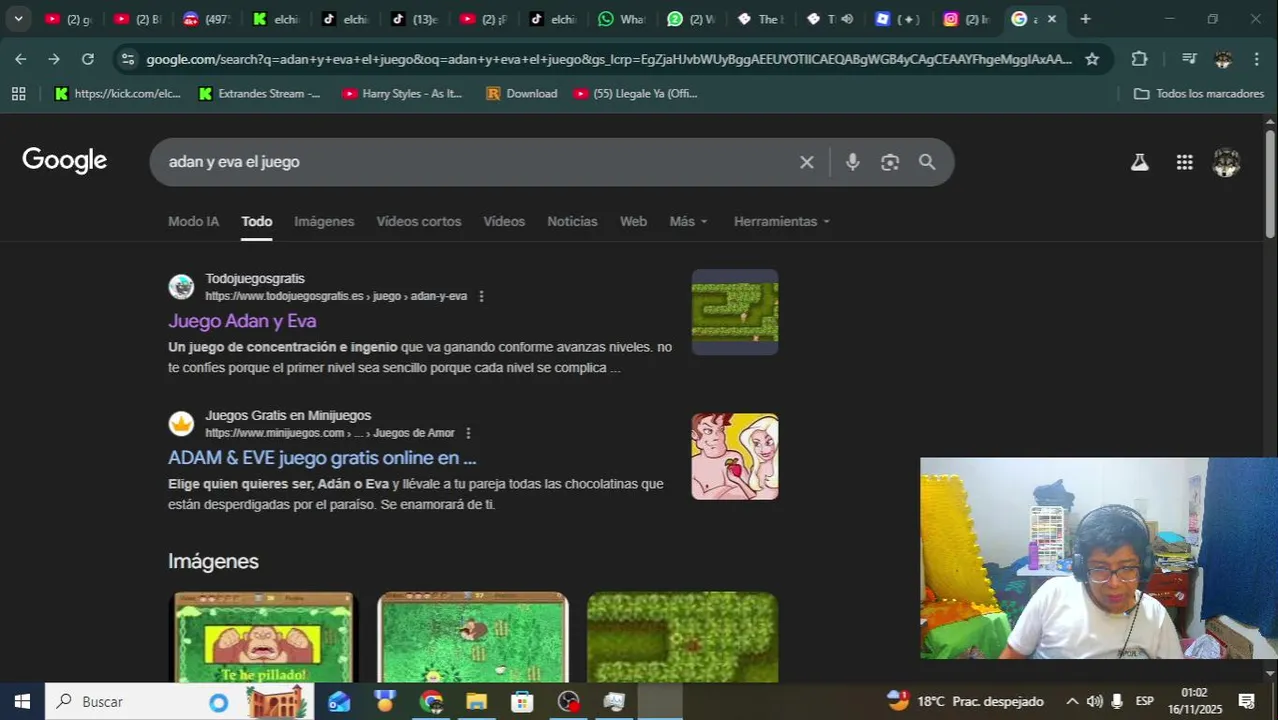Open the Juego Adan y Eva link
Viewport: 1278px width, 720px height.
[242, 321]
